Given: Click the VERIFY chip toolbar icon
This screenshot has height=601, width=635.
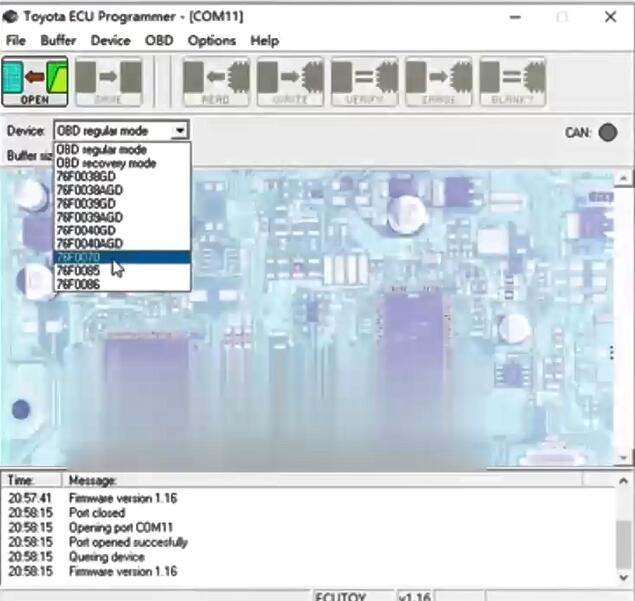Looking at the screenshot, I should coord(364,82).
